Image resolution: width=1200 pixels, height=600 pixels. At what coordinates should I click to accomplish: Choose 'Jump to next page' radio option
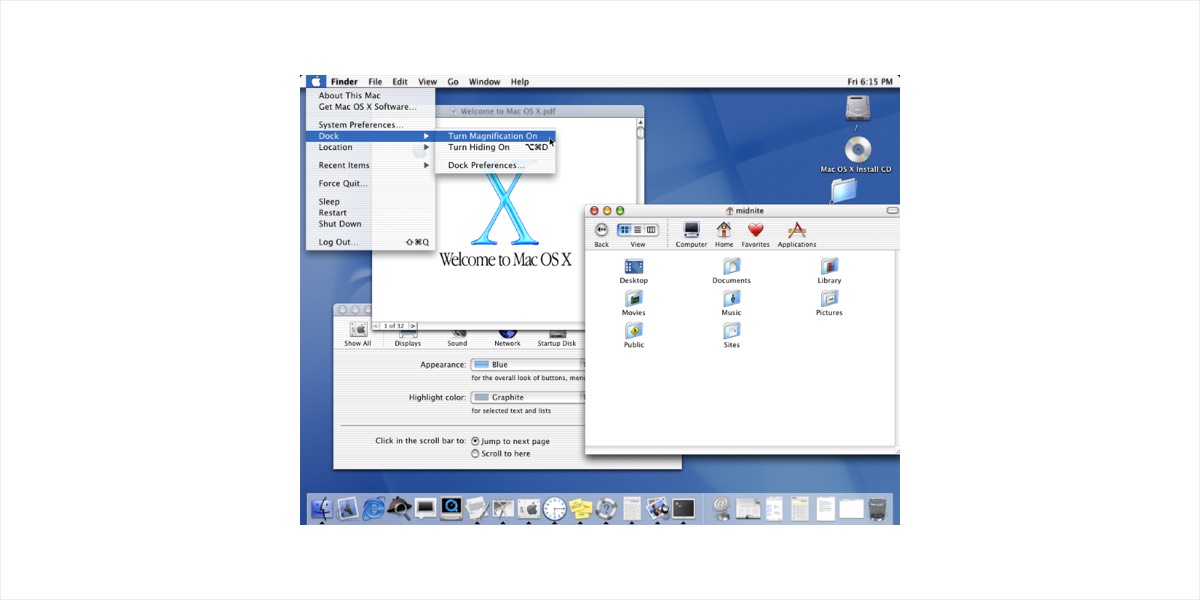(x=475, y=441)
